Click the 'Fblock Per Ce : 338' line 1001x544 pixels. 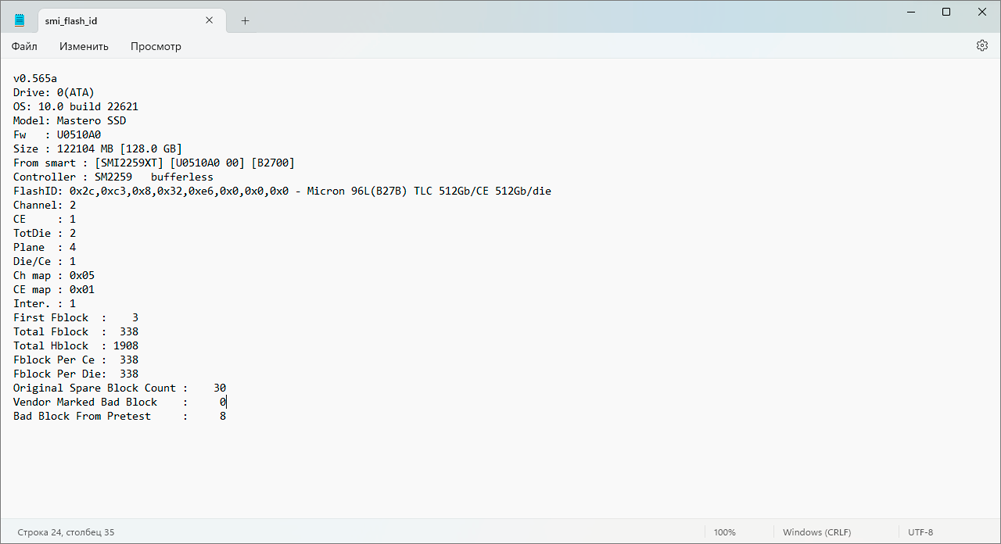click(75, 359)
